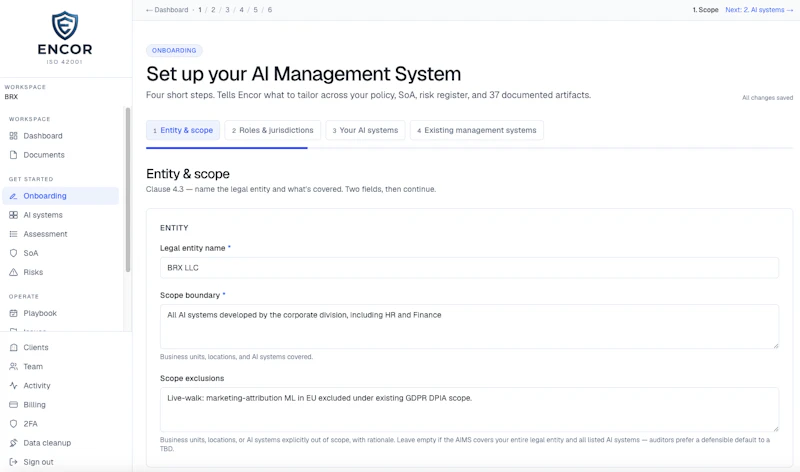The width and height of the screenshot is (800, 472).
Task: Click the Billing card icon
Action: pos(13,405)
